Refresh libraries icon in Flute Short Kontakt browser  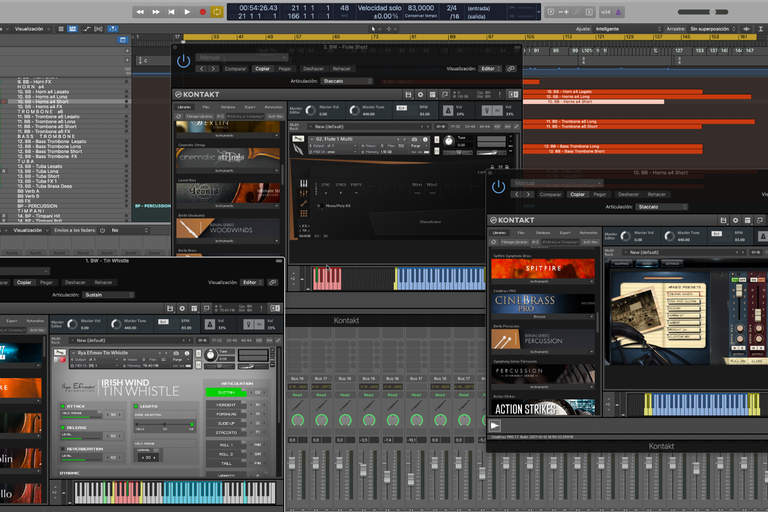179,117
